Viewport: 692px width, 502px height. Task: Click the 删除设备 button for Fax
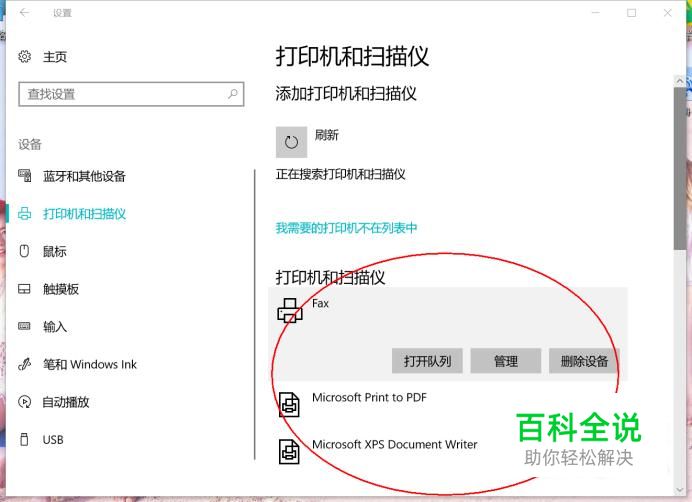tap(584, 361)
